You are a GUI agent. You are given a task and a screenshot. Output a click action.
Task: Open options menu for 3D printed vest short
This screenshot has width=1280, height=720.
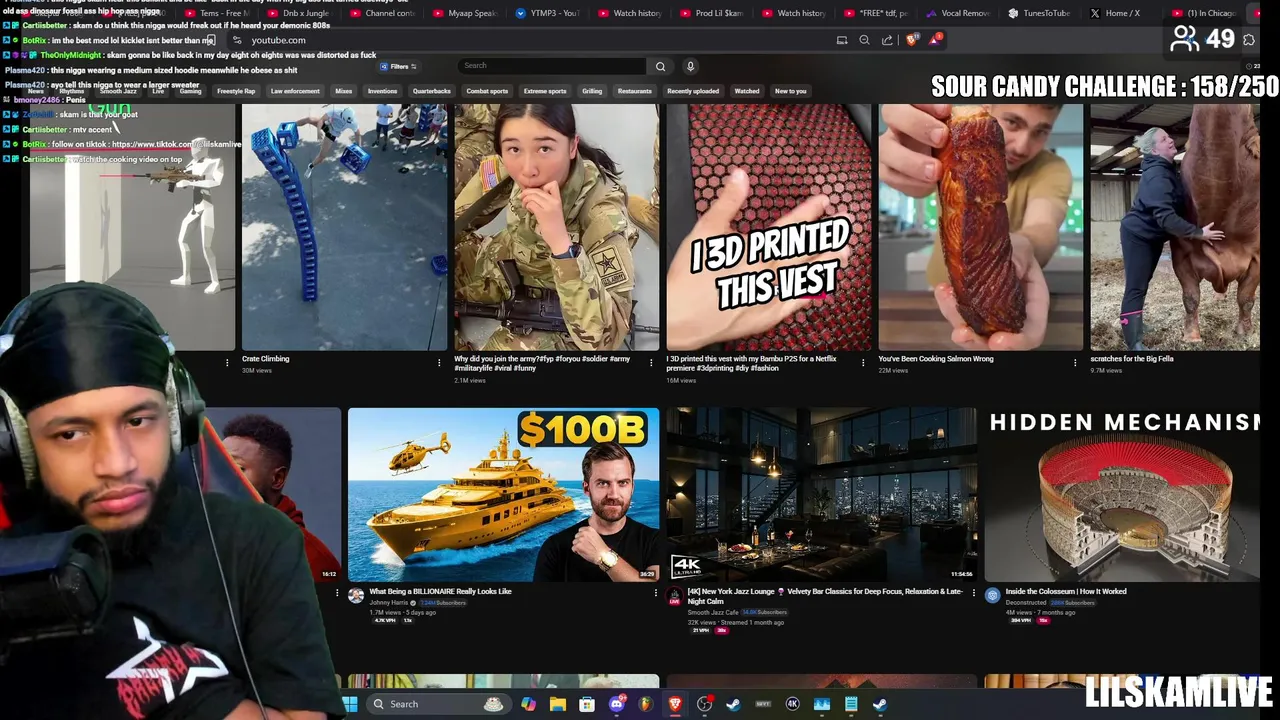coord(863,362)
